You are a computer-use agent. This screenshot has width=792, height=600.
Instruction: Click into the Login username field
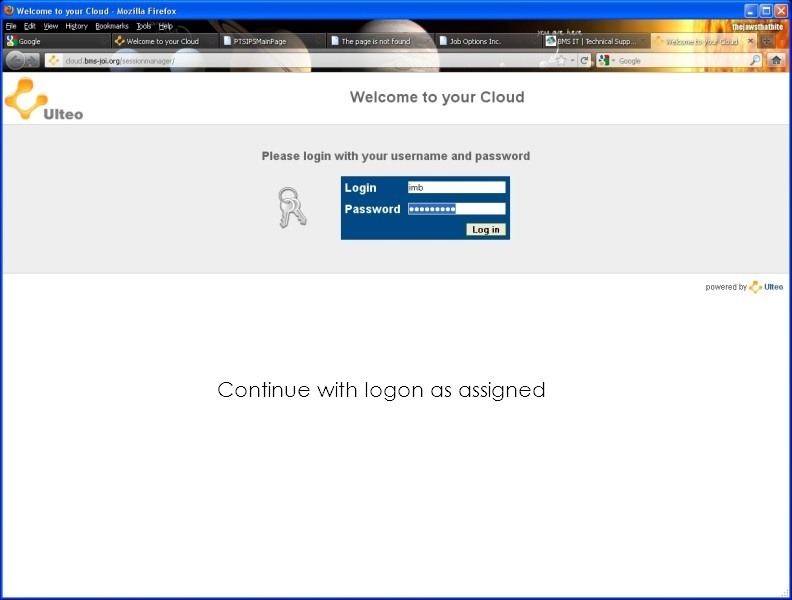(456, 187)
